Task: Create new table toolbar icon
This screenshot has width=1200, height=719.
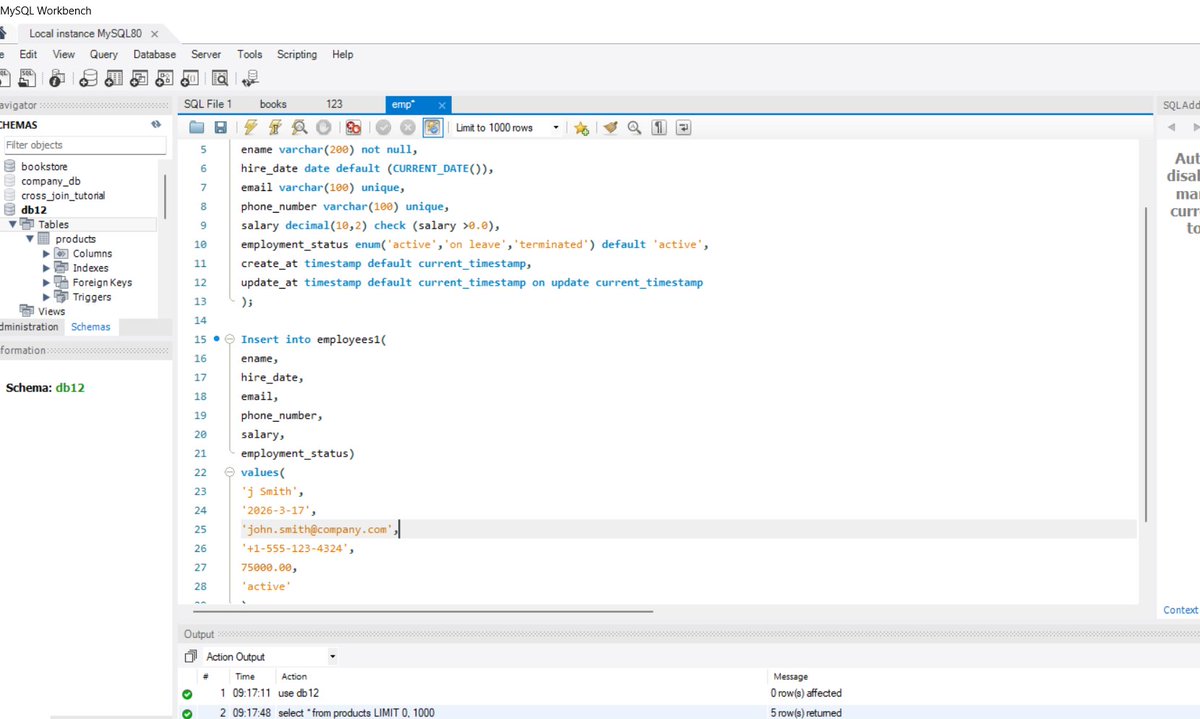Action: [x=114, y=77]
